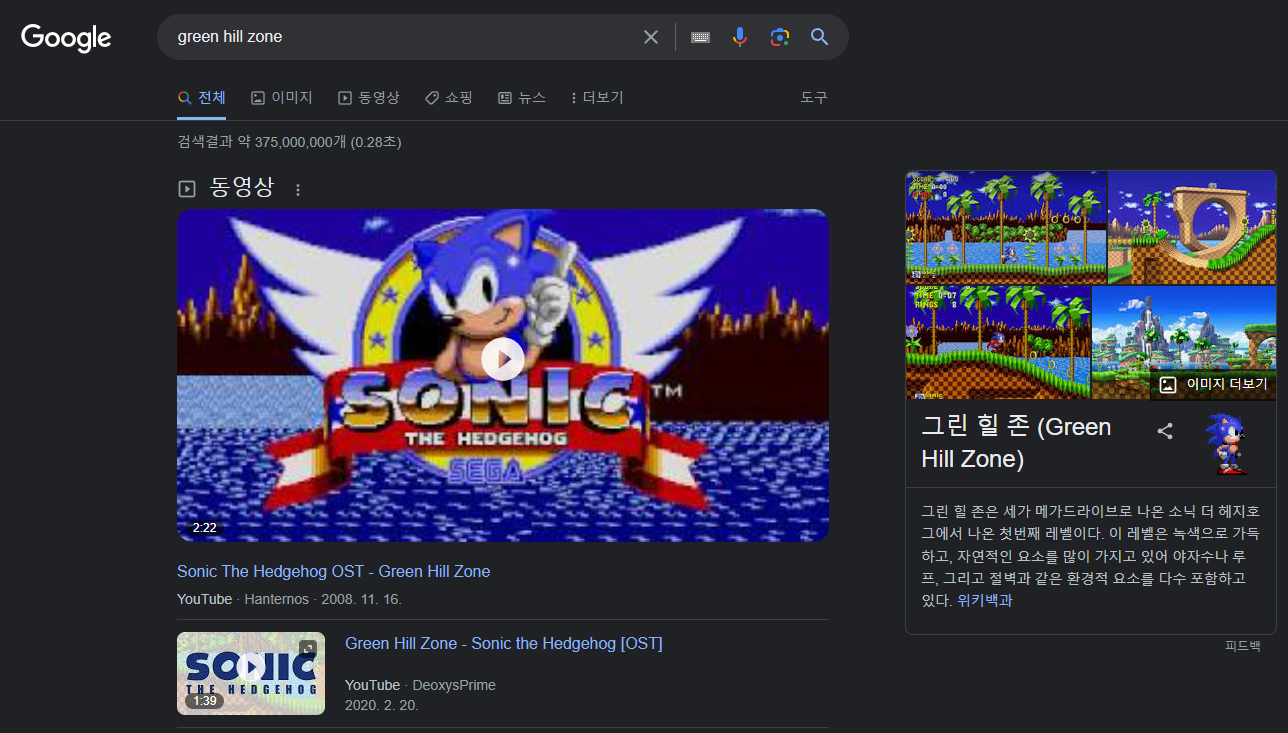Click 이미지 더보기 button
The width and height of the screenshot is (1288, 733).
point(1213,384)
